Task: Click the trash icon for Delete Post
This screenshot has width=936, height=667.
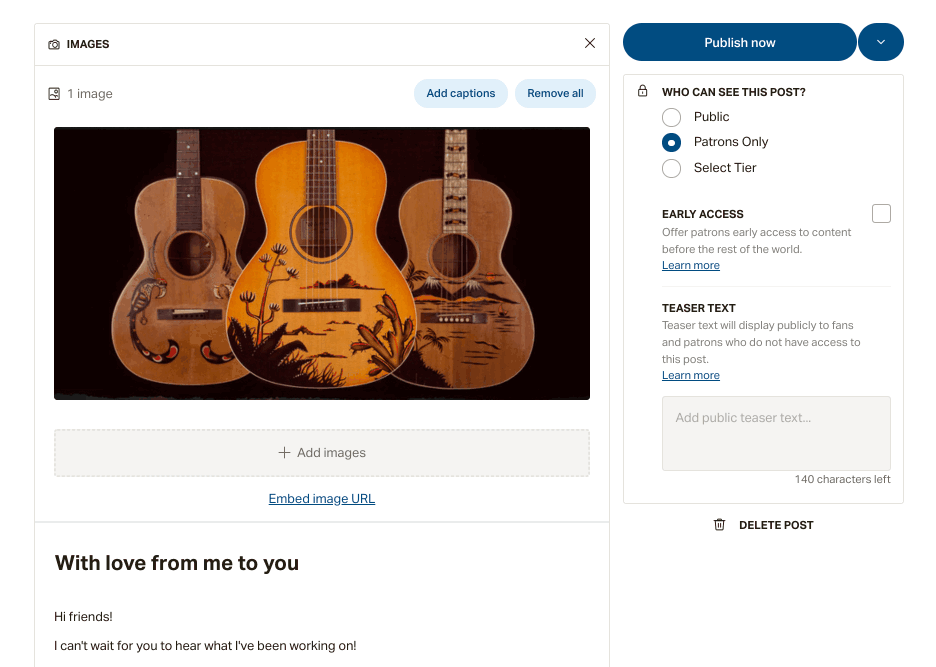Action: coord(719,524)
